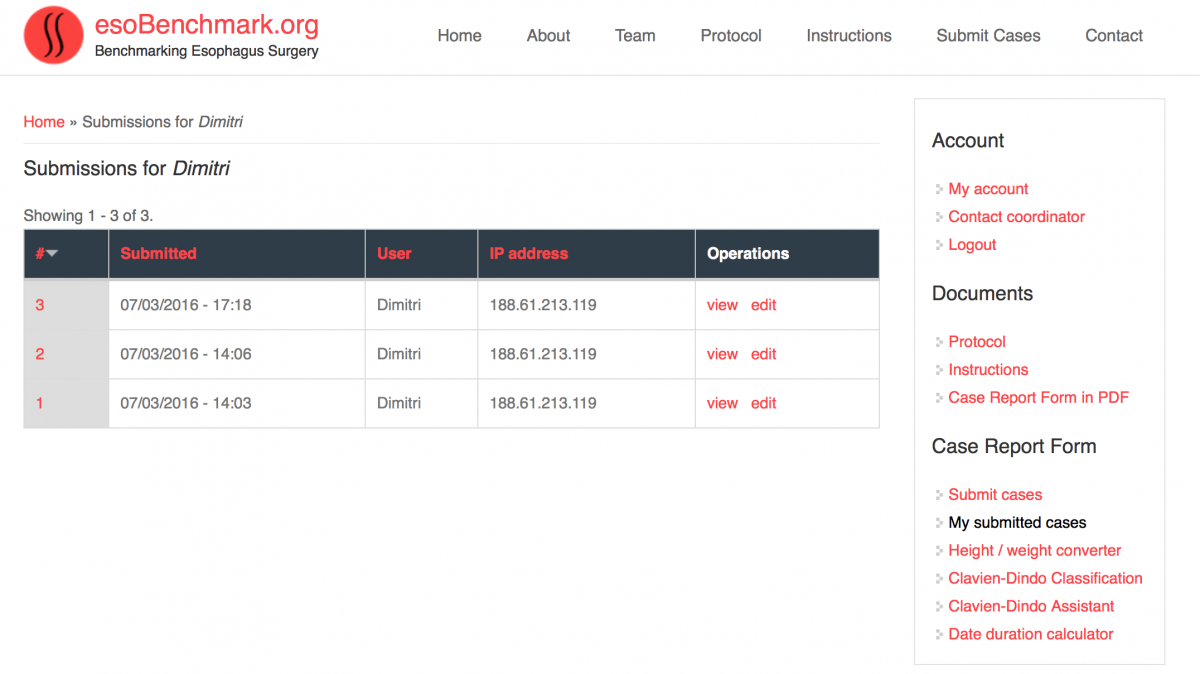1200x674 pixels.
Task: Edit the submission from 14:03
Action: tap(763, 403)
